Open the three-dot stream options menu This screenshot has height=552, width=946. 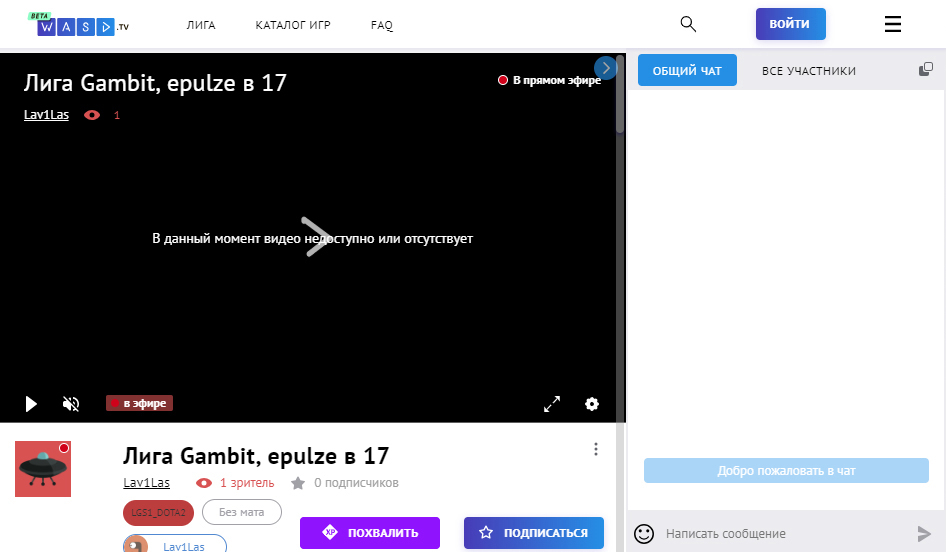[x=596, y=449]
